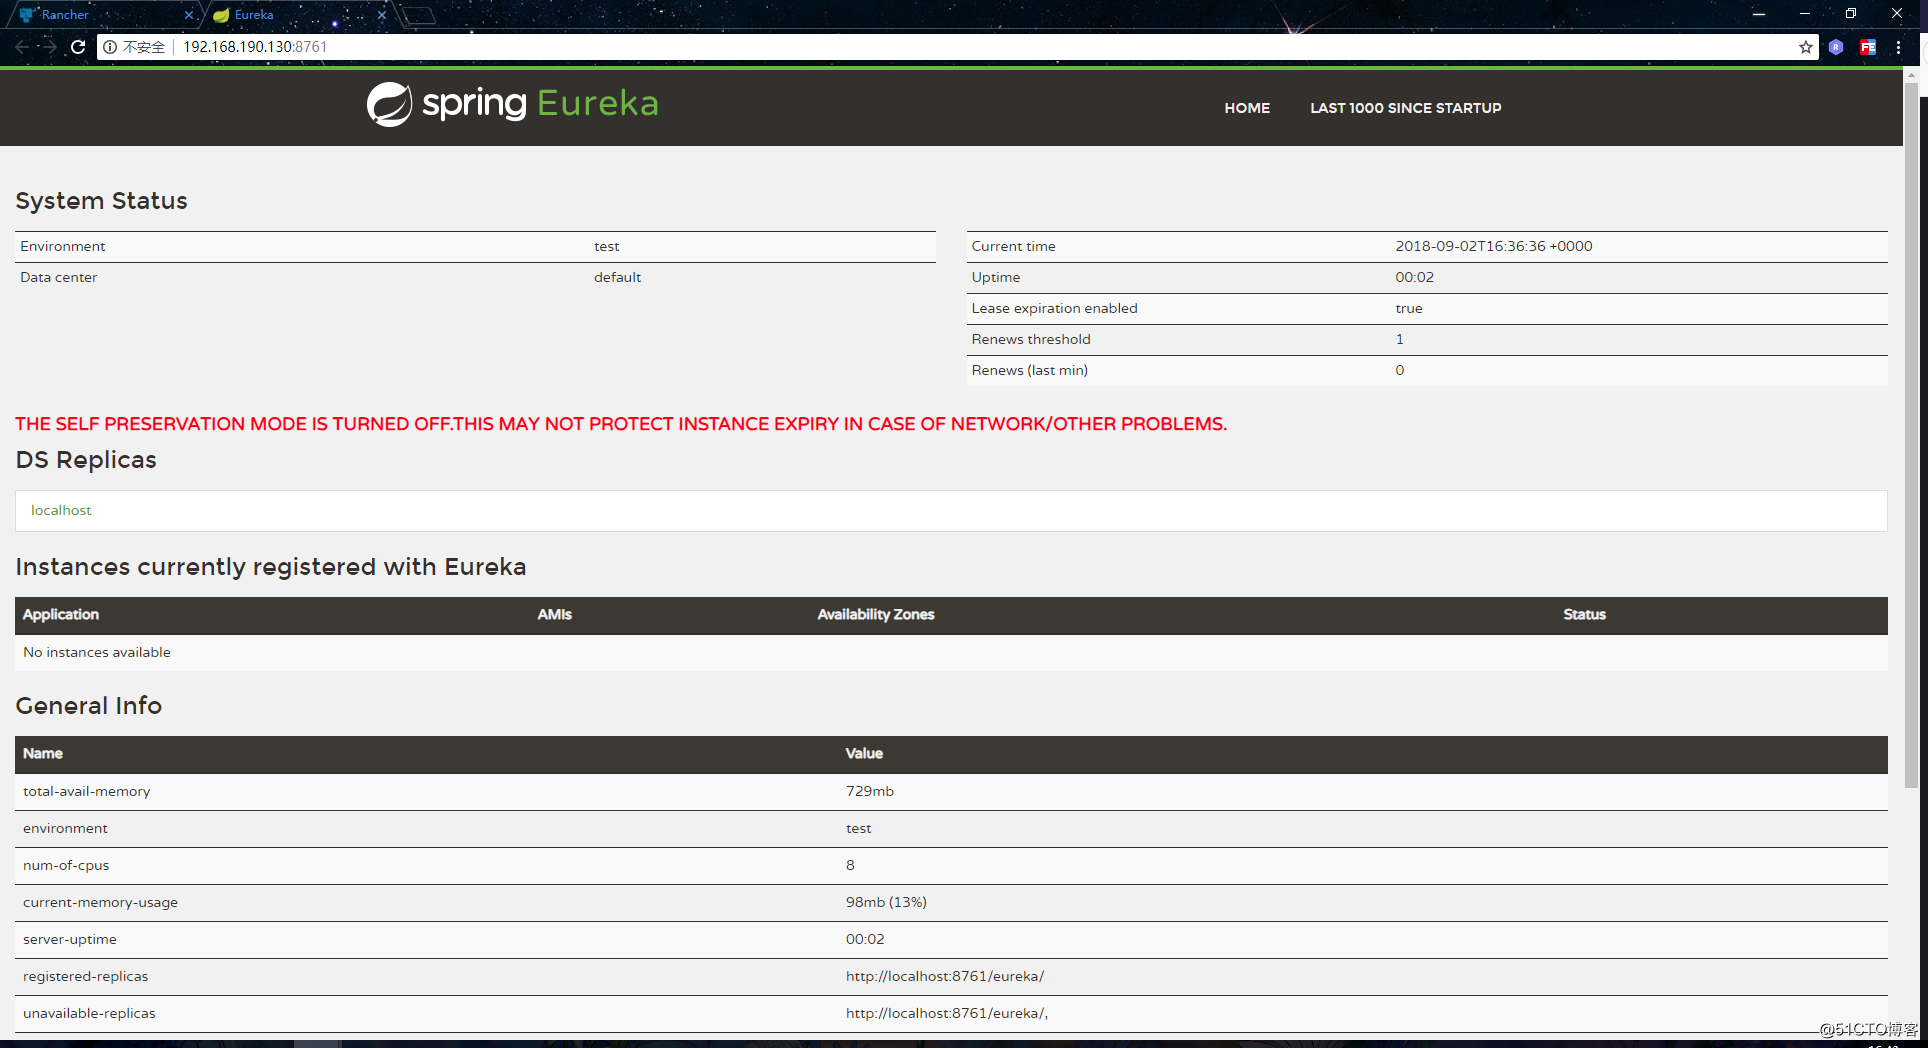Click the Spring Eureka logo
The image size is (1928, 1048).
[512, 104]
